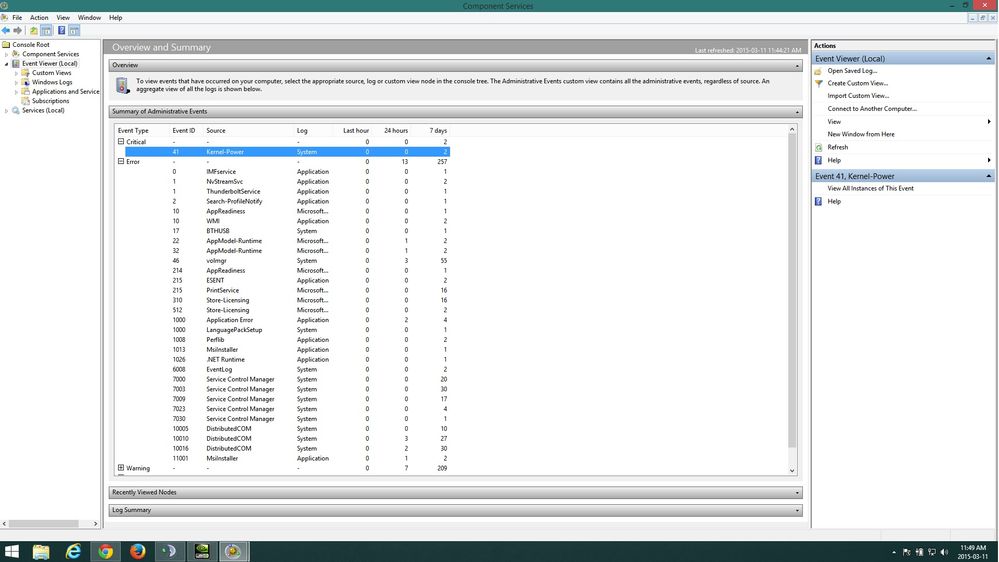
Task: Click the blue Help toolbar icon
Action: coord(62,31)
